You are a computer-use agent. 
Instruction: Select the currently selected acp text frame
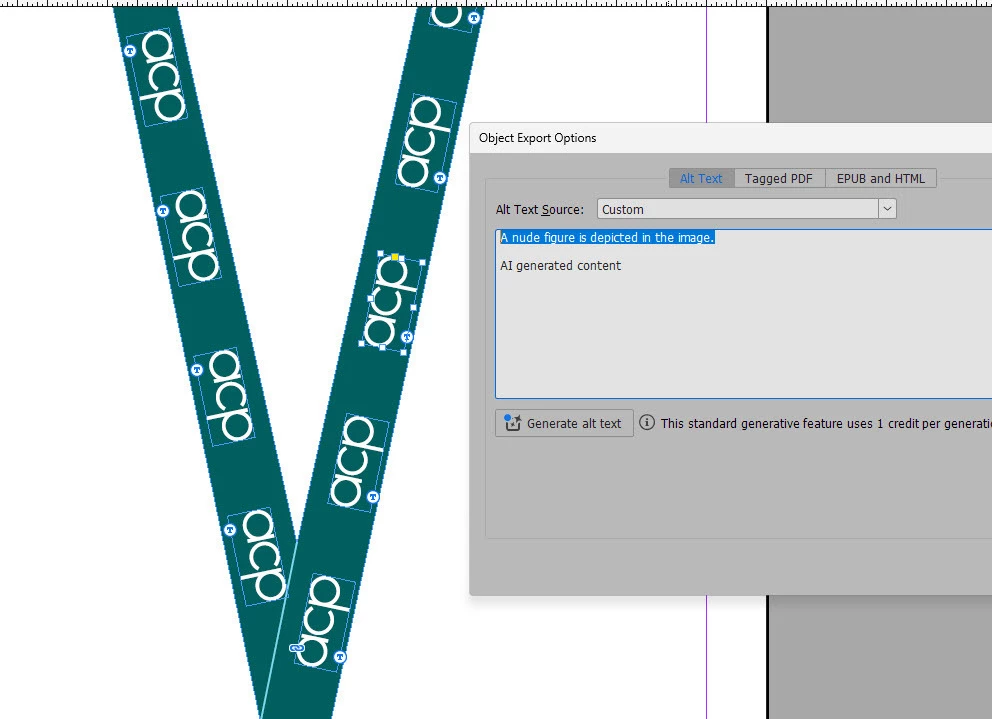click(x=390, y=303)
